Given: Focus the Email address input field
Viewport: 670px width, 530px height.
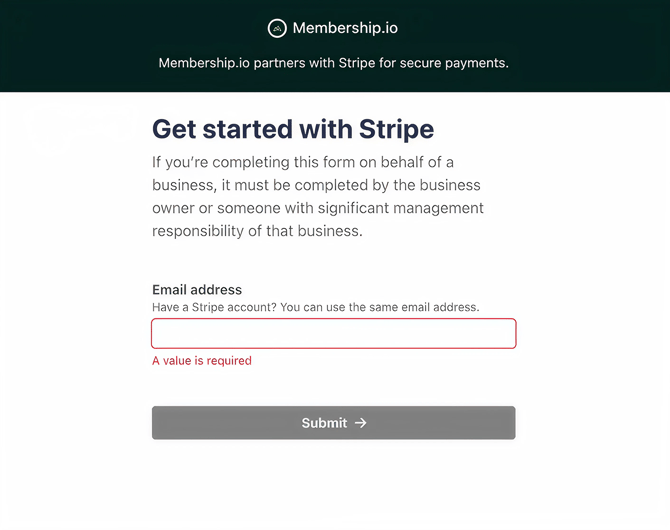Looking at the screenshot, I should (333, 334).
